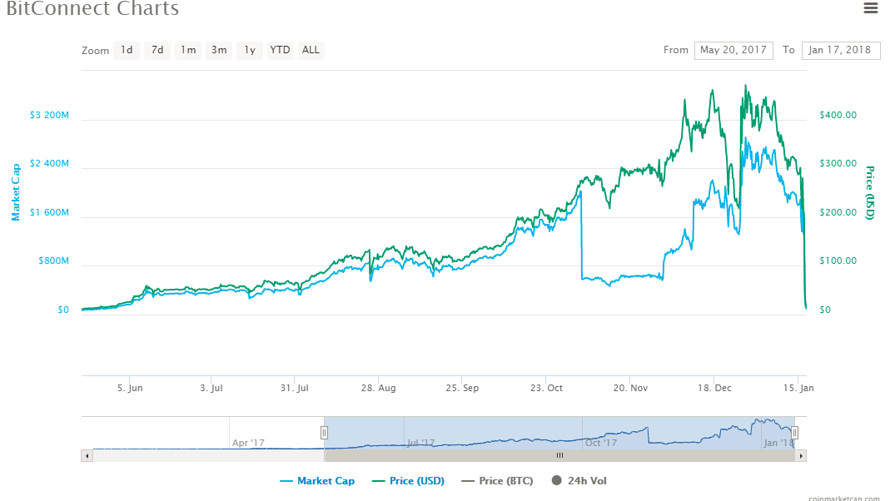Click the scrollbar right arrow button
The height and width of the screenshot is (501, 890).
(x=801, y=456)
